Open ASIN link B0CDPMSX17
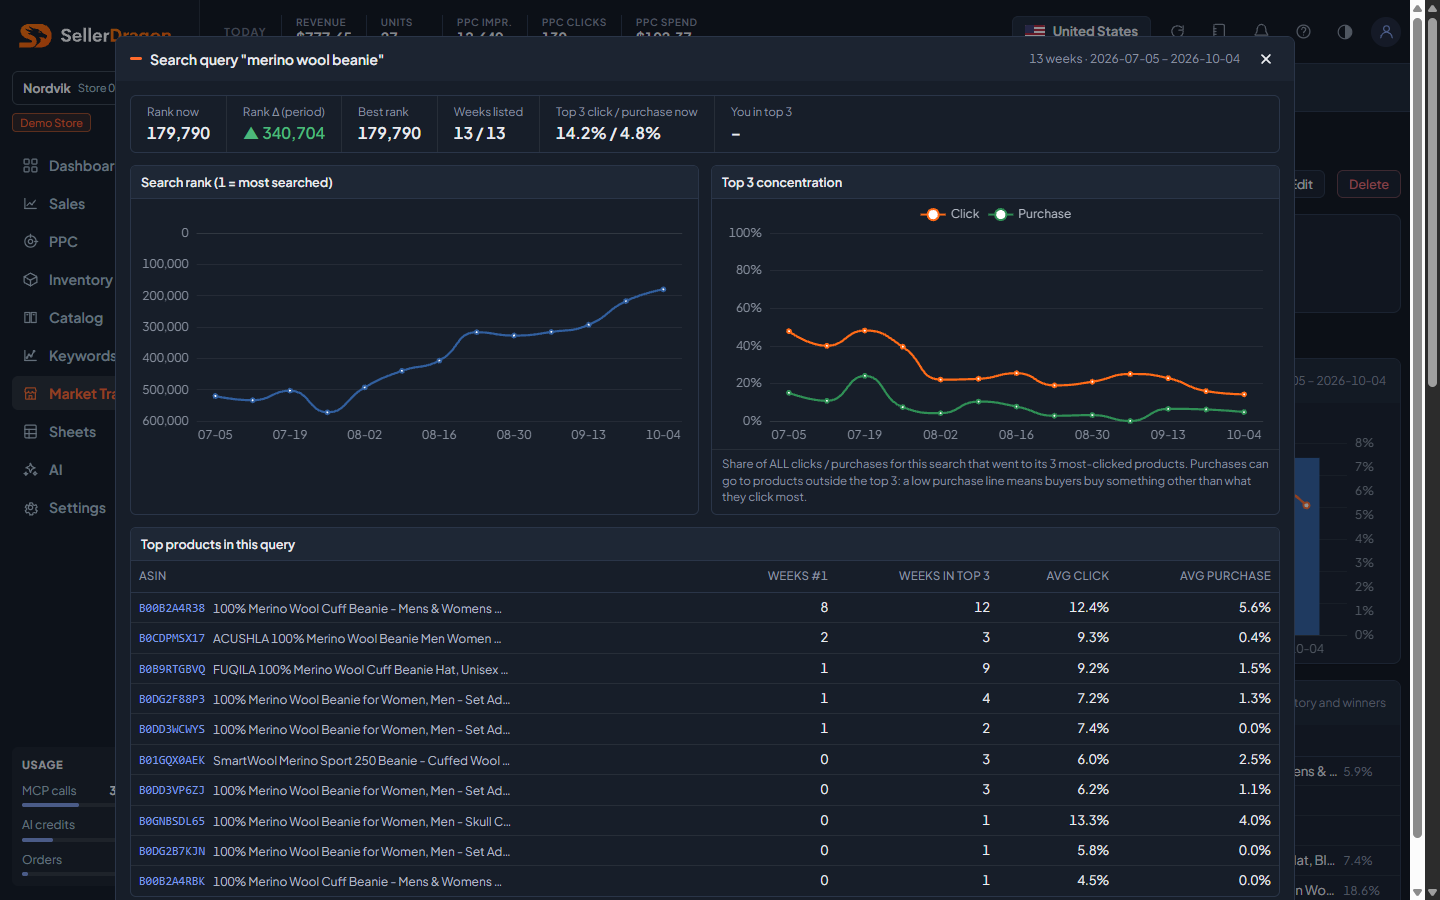 click(172, 638)
